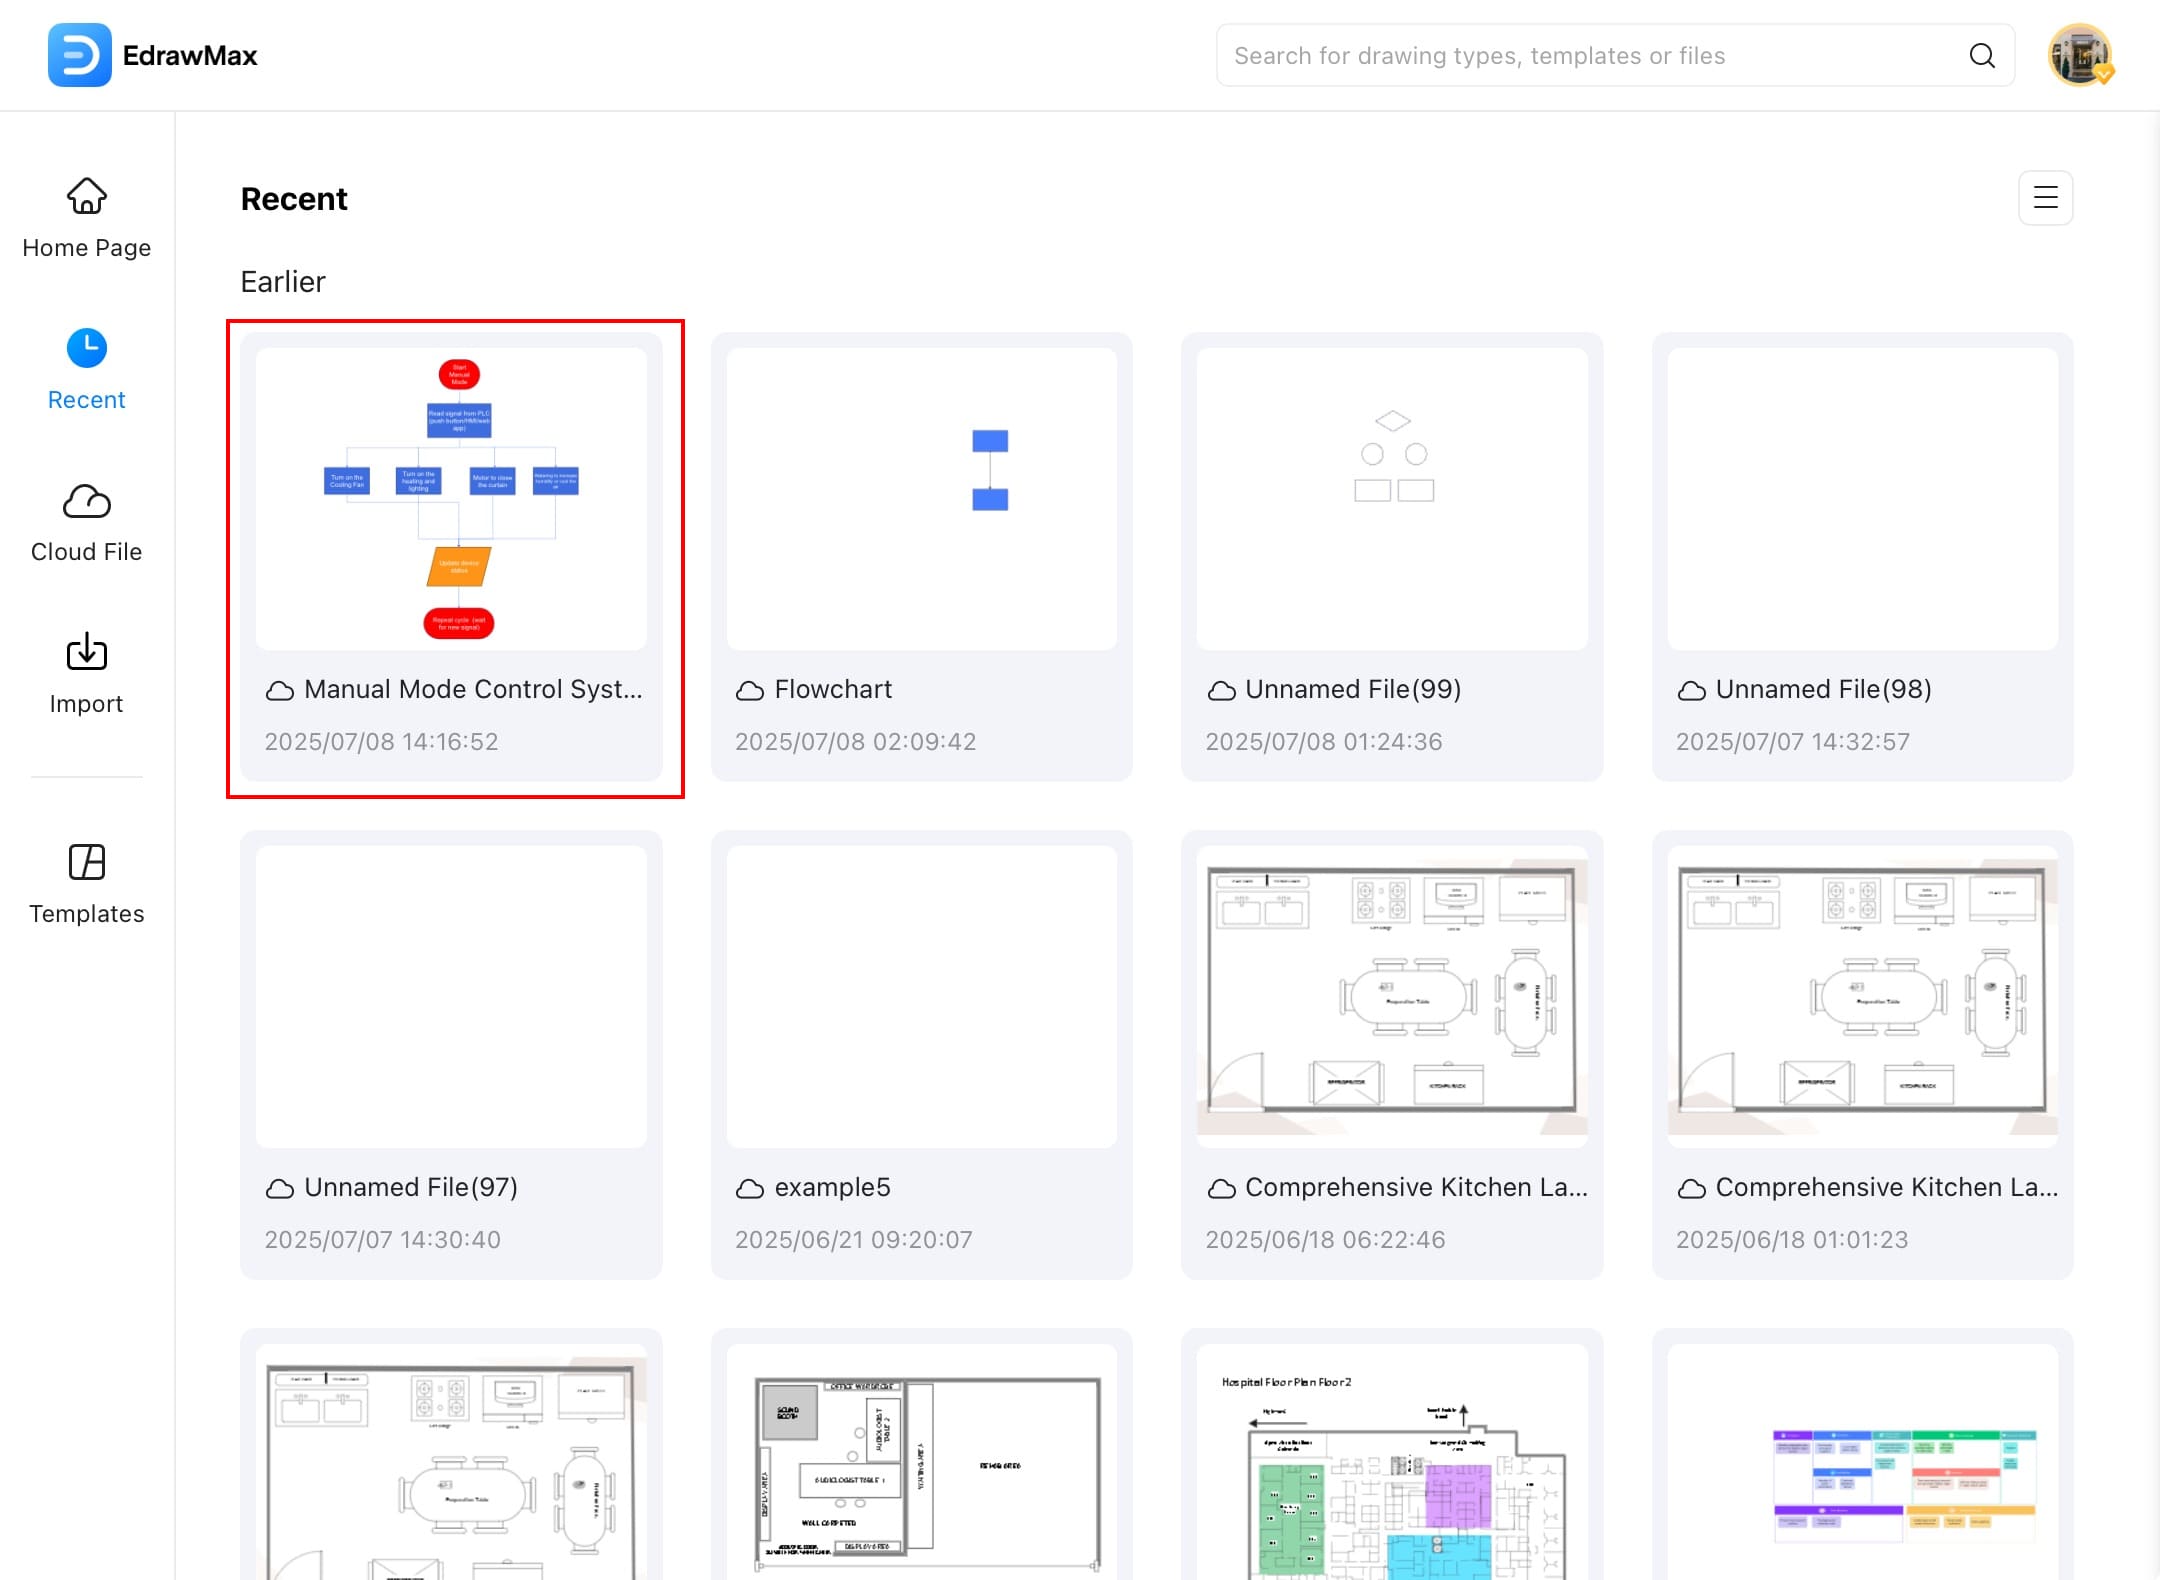
Task: Click the search magnifier icon
Action: (x=1982, y=56)
